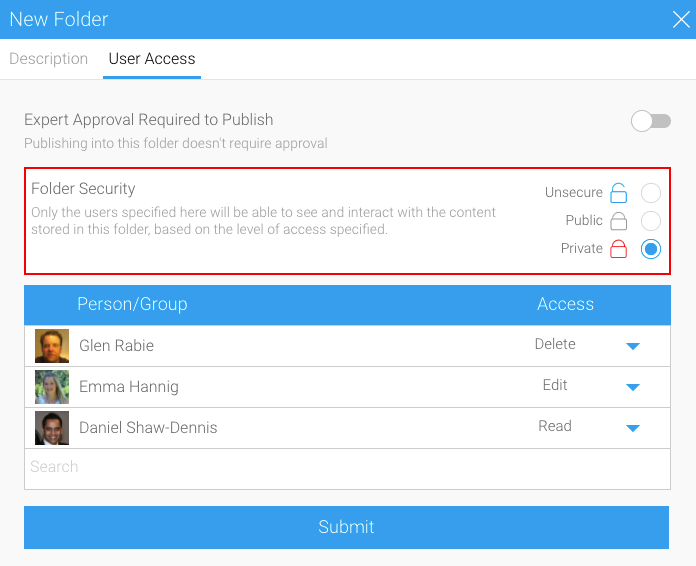Click the Person/Group column header
696x566 pixels.
coord(132,304)
